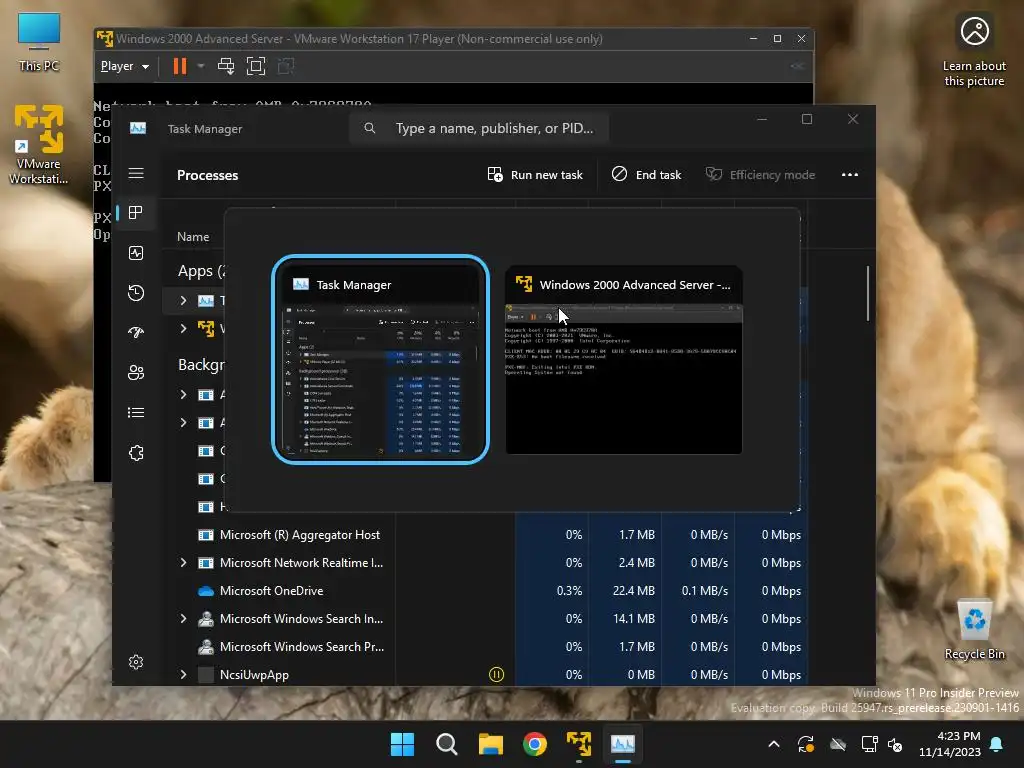This screenshot has width=1024, height=768.
Task: Open notifications bell in taskbar
Action: (997, 744)
